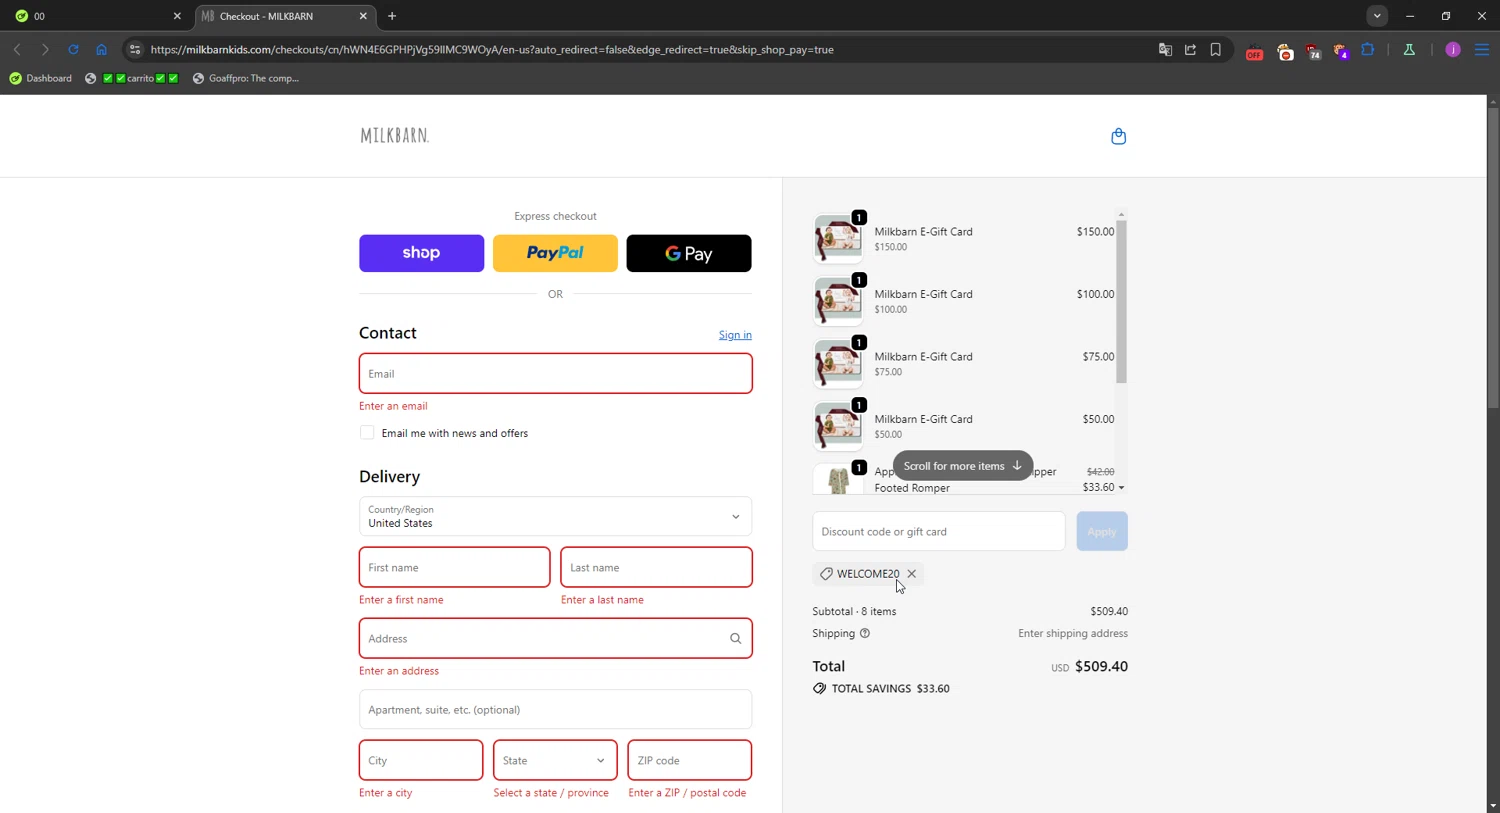This screenshot has height=813, width=1500.
Task: Click the order items list scrollbar
Action: coord(1121,301)
